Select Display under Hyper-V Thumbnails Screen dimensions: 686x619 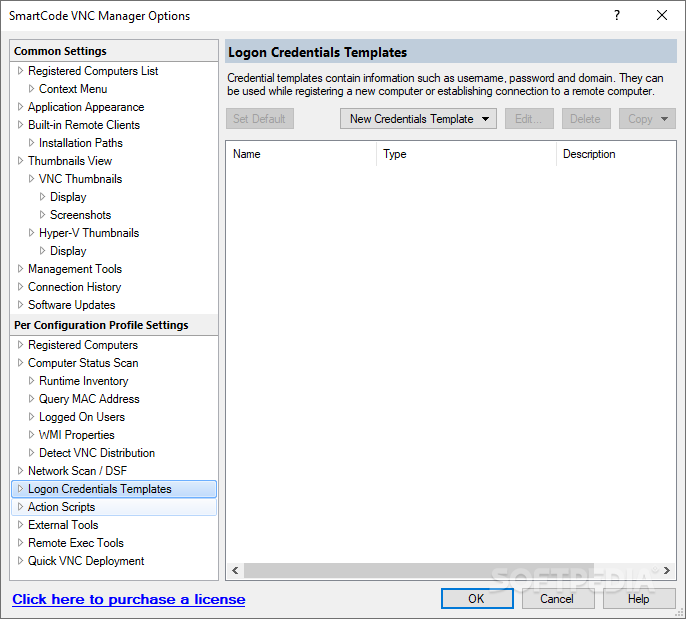pyautogui.click(x=68, y=251)
